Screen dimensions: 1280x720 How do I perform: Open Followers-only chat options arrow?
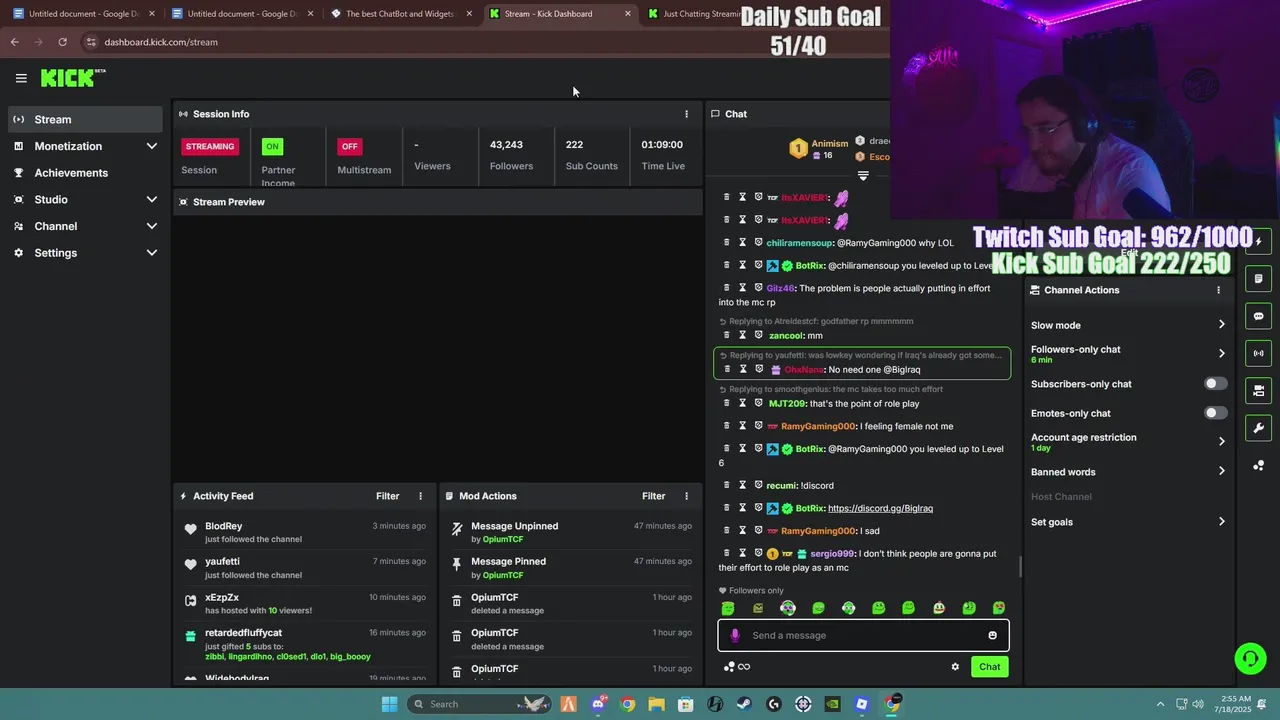point(1221,354)
